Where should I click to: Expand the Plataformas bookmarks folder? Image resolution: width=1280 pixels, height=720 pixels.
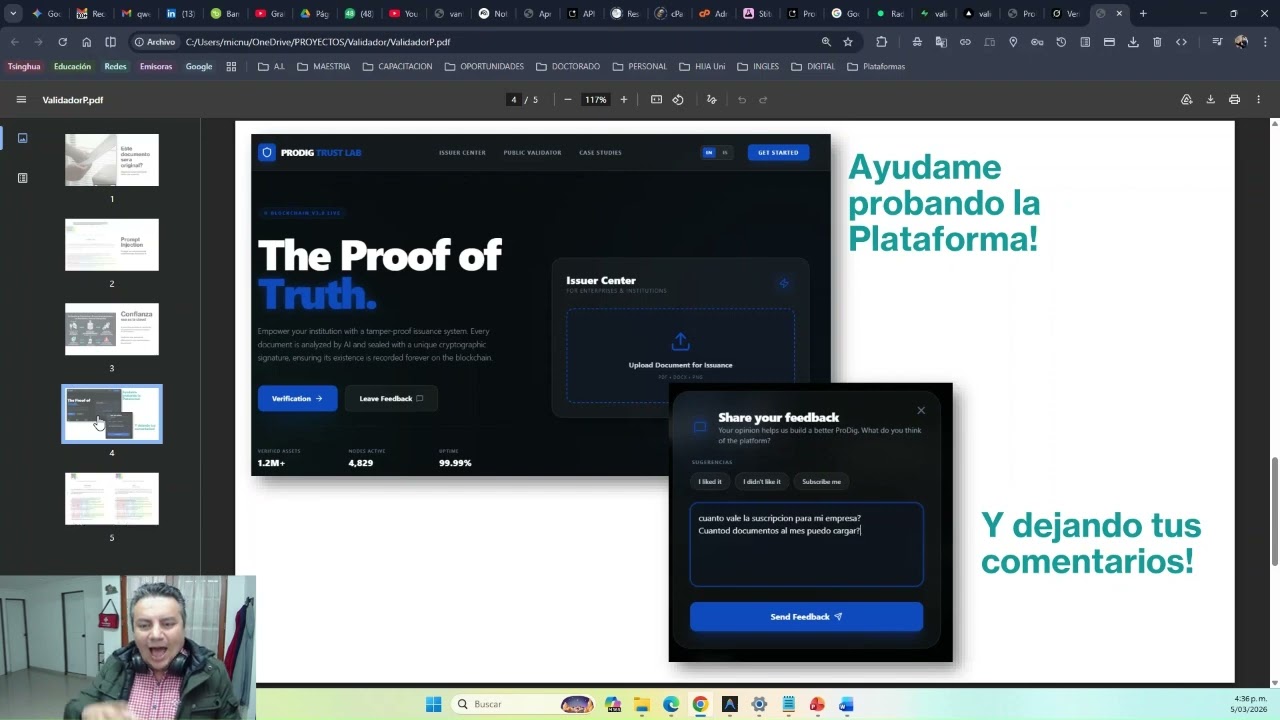tap(876, 66)
